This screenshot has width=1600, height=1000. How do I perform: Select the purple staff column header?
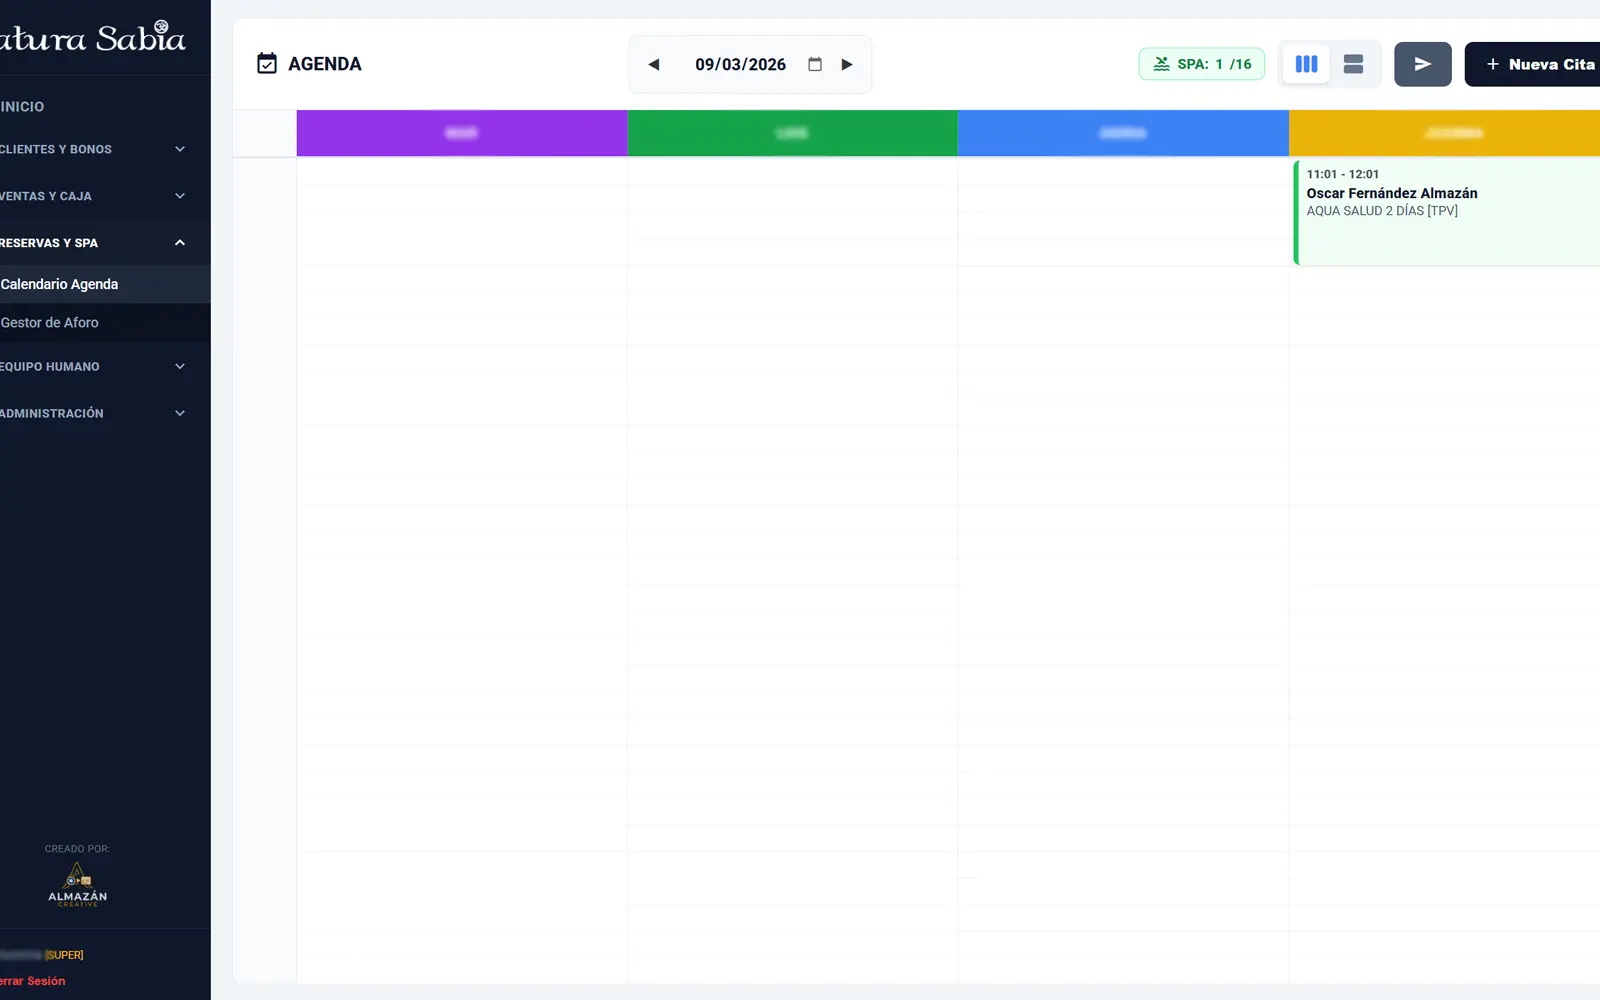[462, 133]
